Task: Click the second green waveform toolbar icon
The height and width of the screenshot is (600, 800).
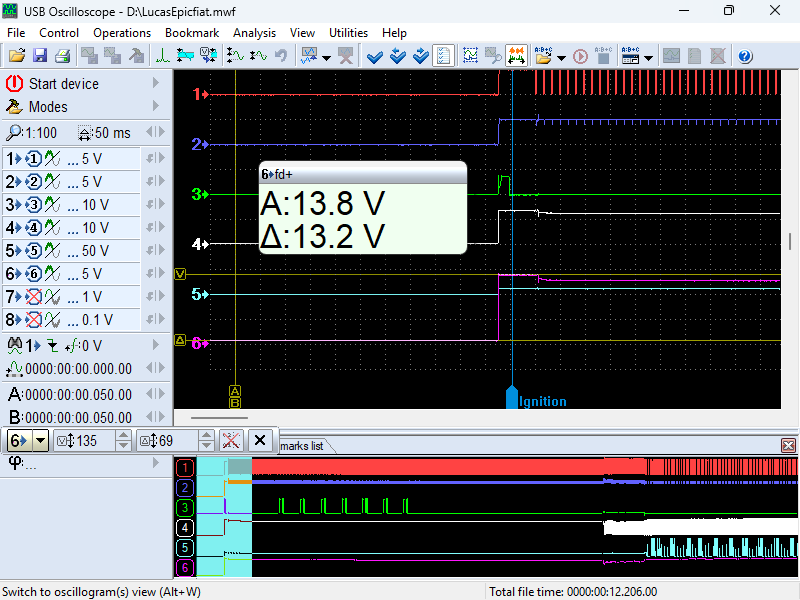Action: coord(258,56)
